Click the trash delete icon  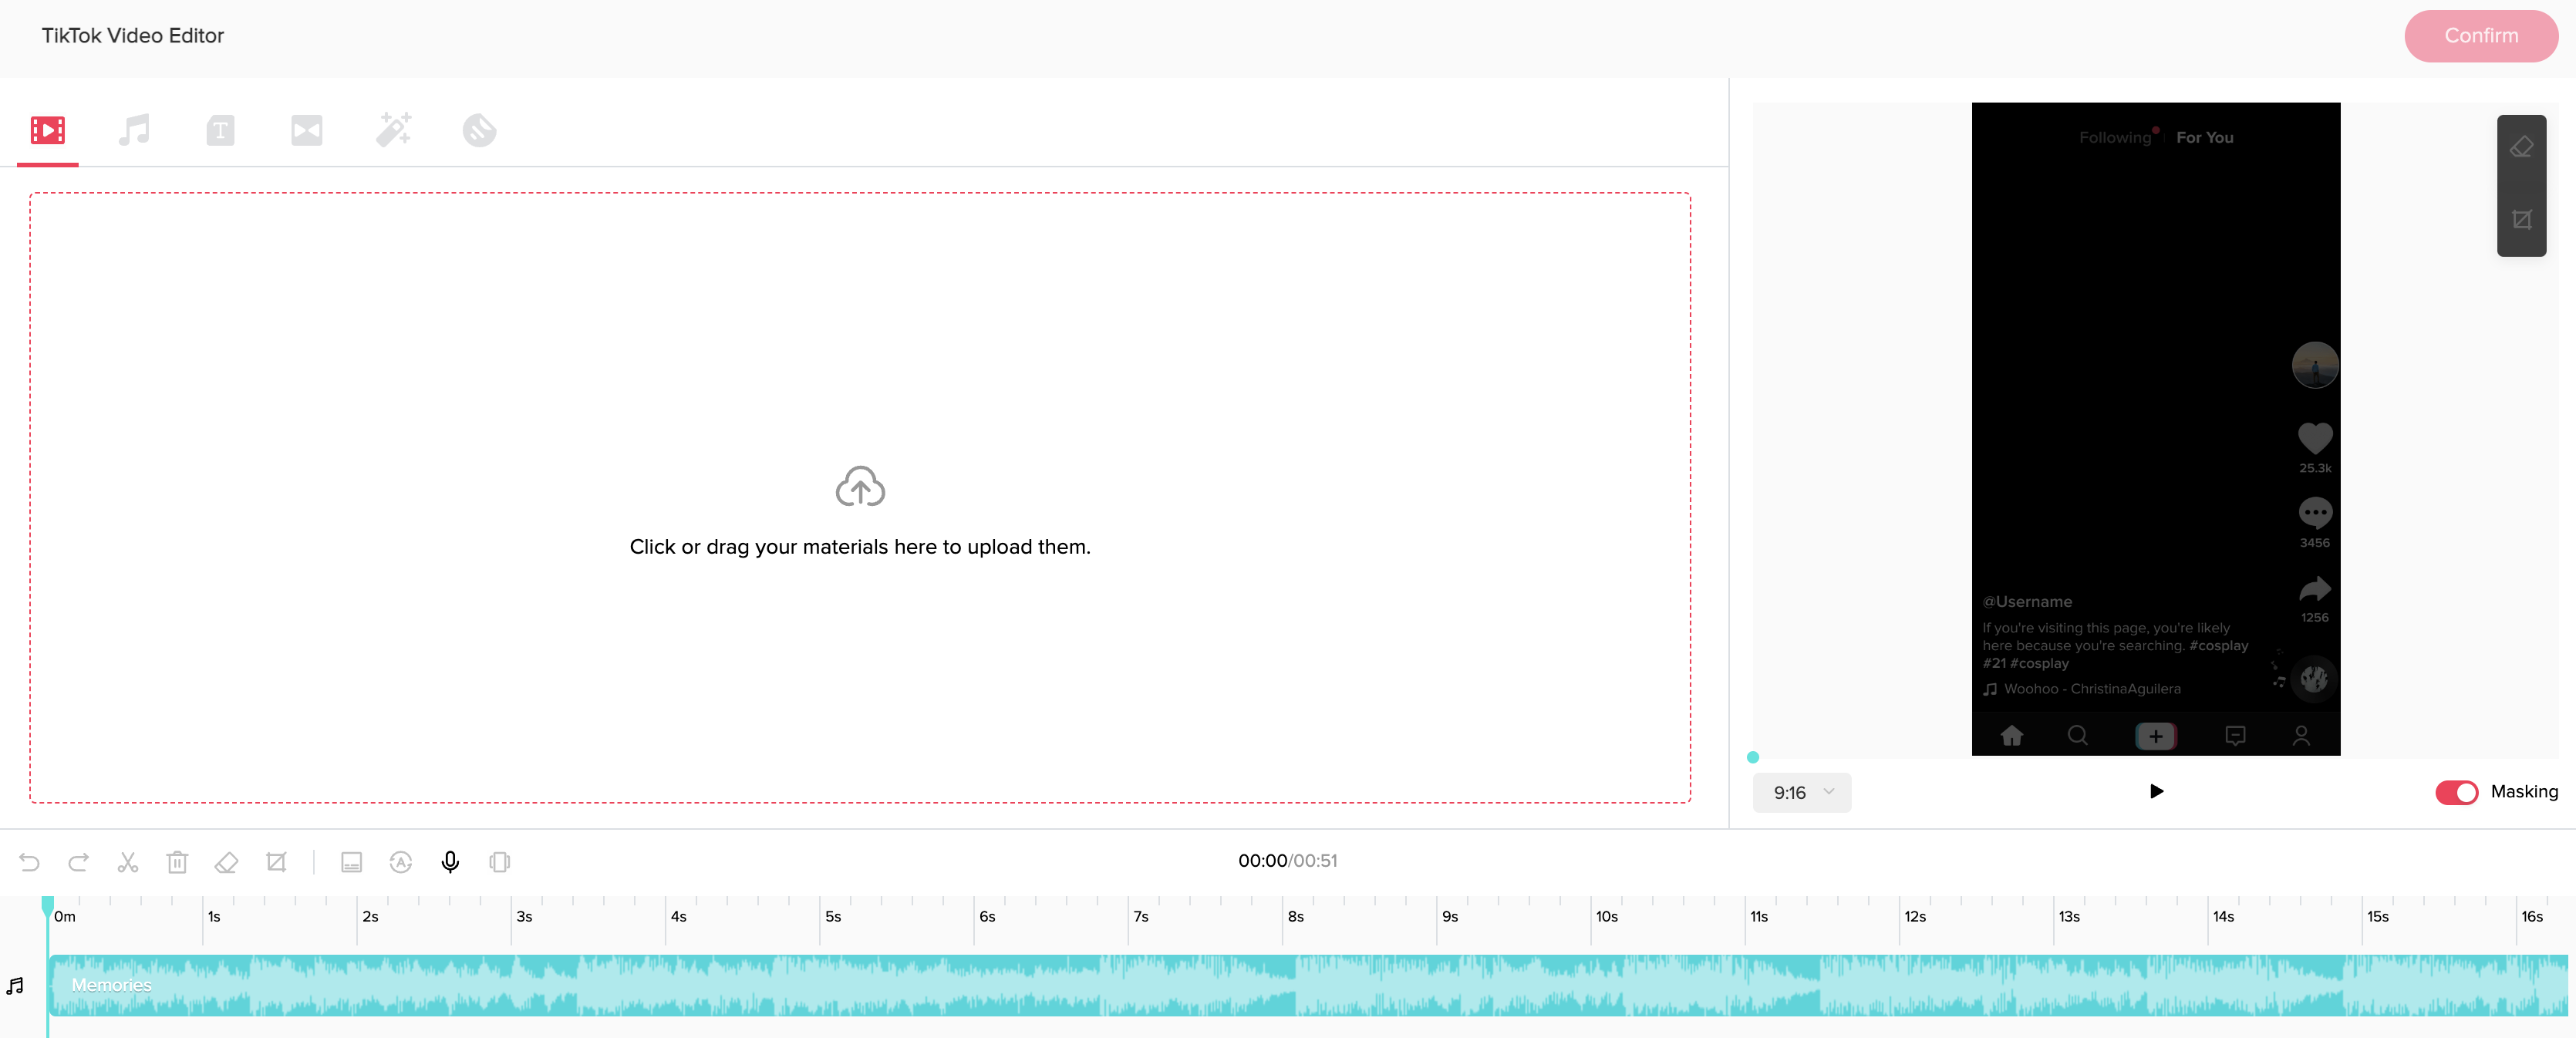[x=177, y=862]
